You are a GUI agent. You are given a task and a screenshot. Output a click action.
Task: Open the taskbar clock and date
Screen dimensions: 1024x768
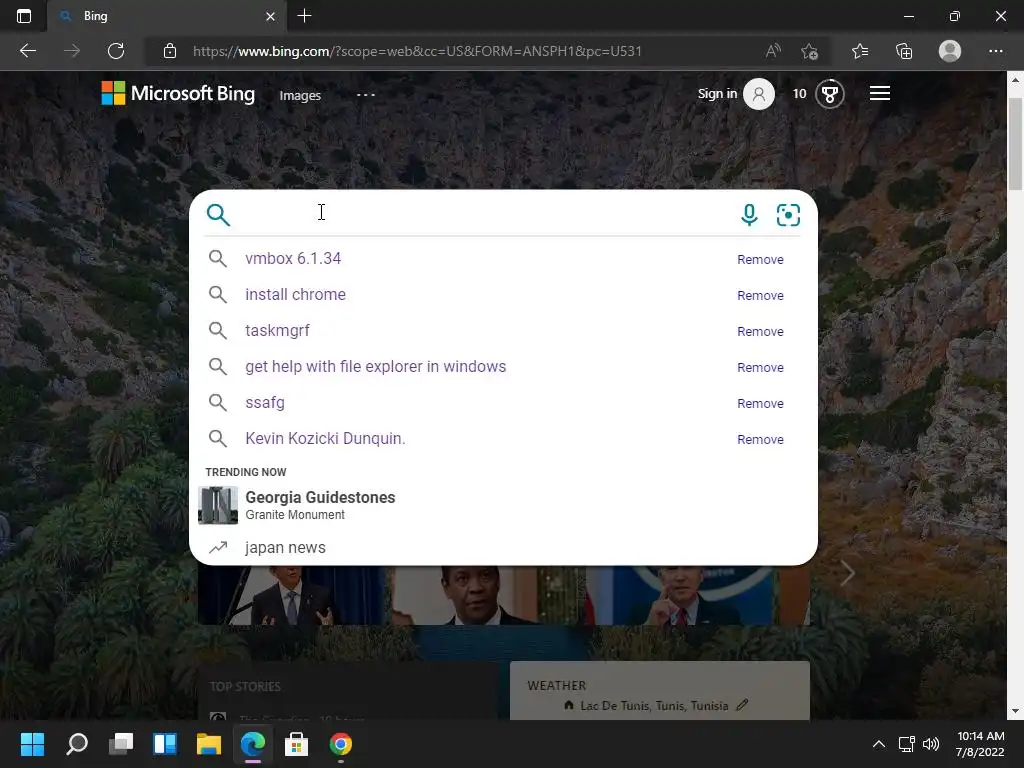980,744
